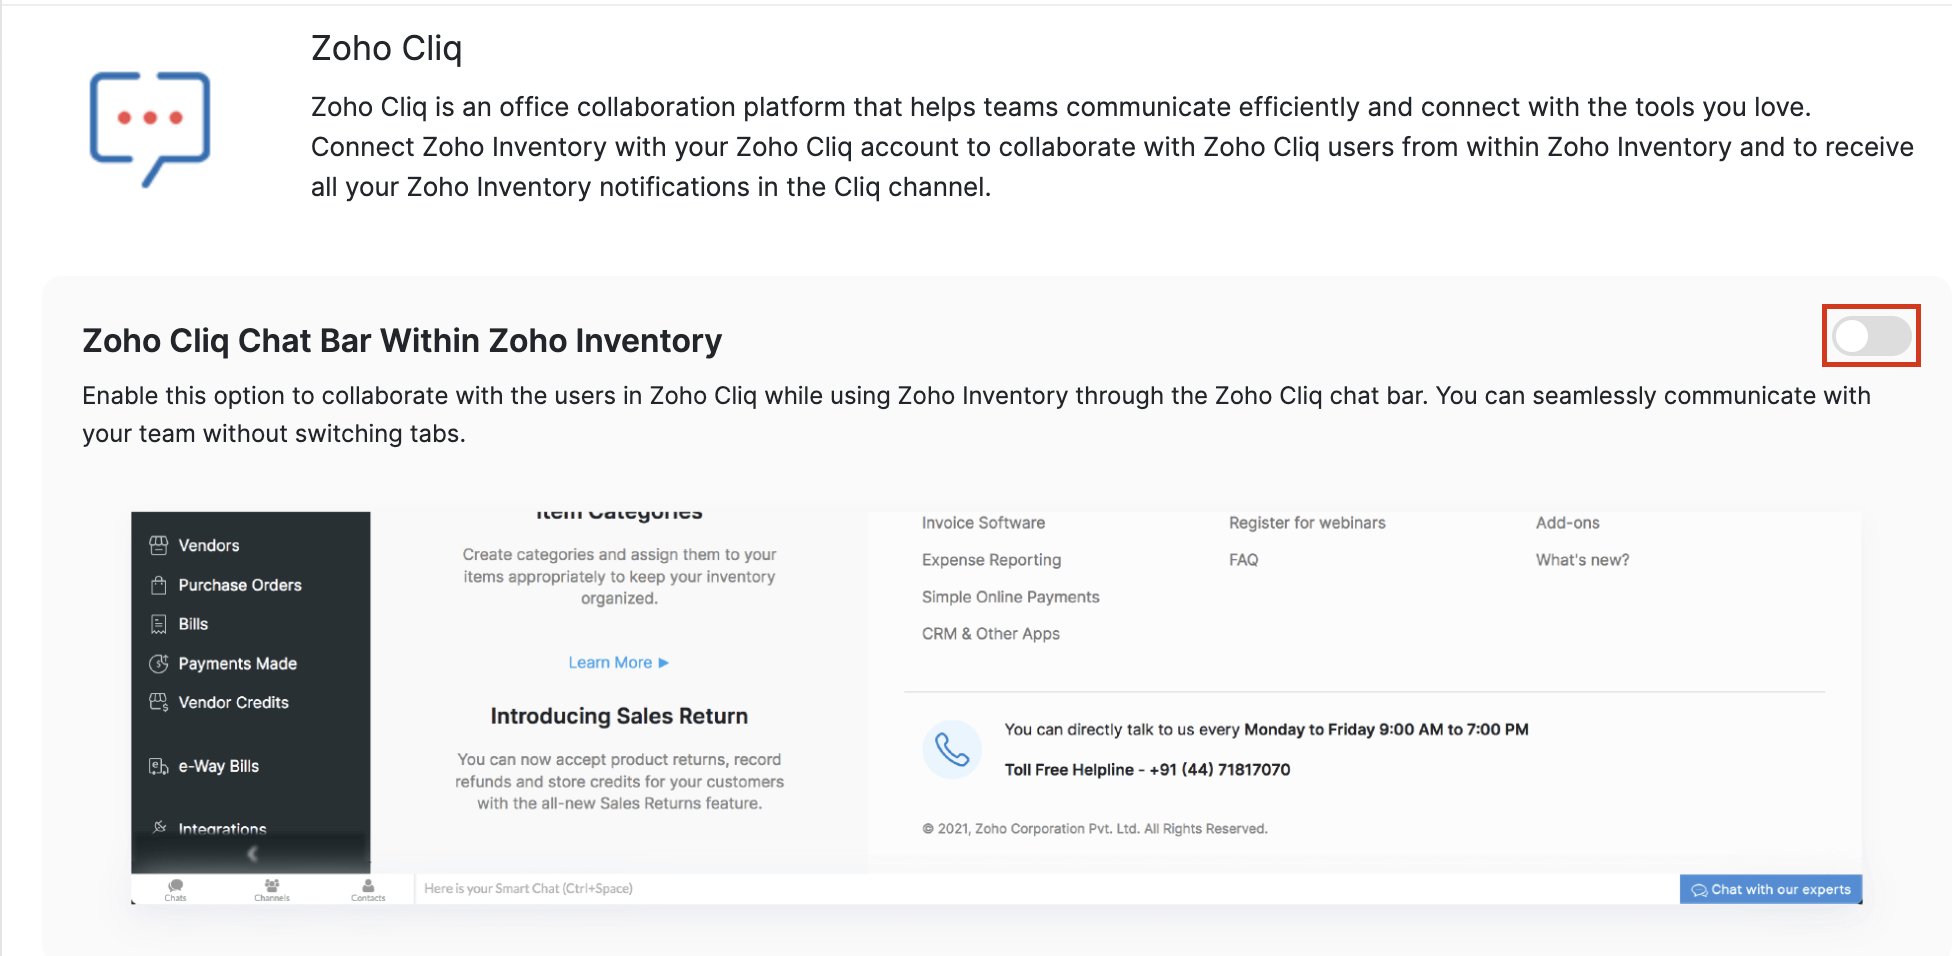
Task: Open the Add-ons link
Action: click(x=1567, y=522)
